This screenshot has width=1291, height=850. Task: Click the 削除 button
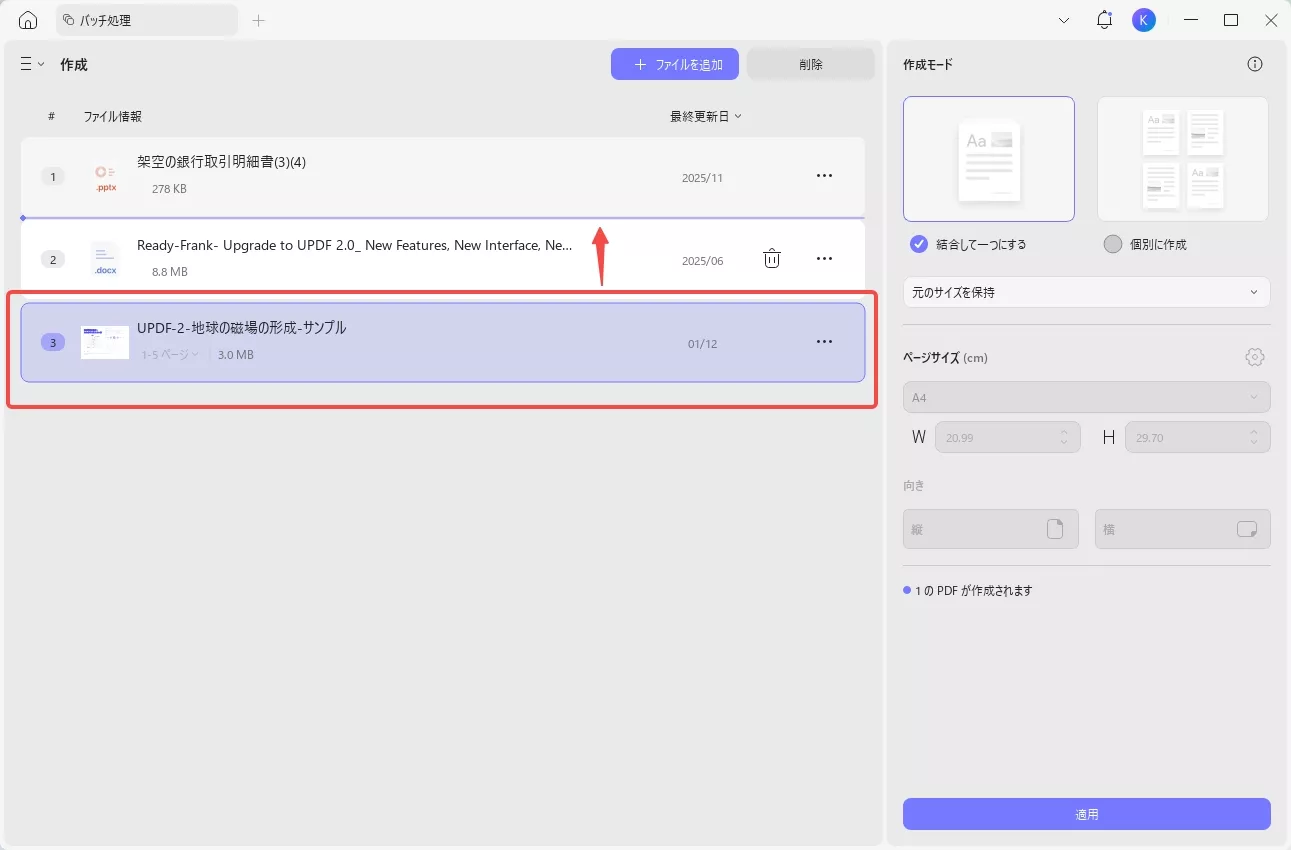(x=811, y=64)
